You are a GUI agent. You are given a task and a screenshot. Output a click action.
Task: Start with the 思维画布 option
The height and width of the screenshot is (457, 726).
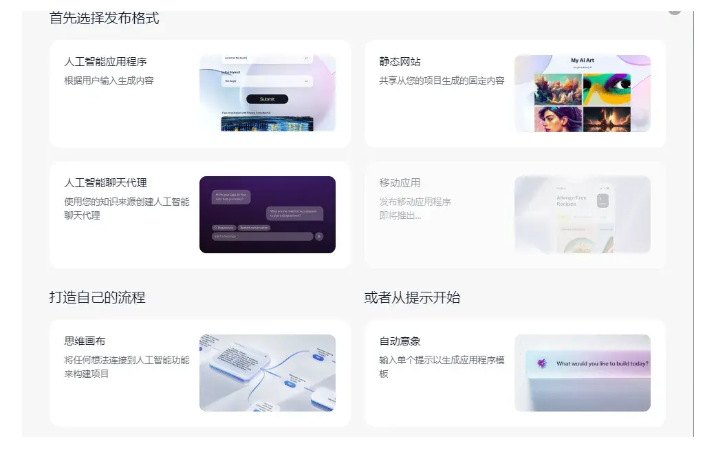pyautogui.click(x=84, y=341)
